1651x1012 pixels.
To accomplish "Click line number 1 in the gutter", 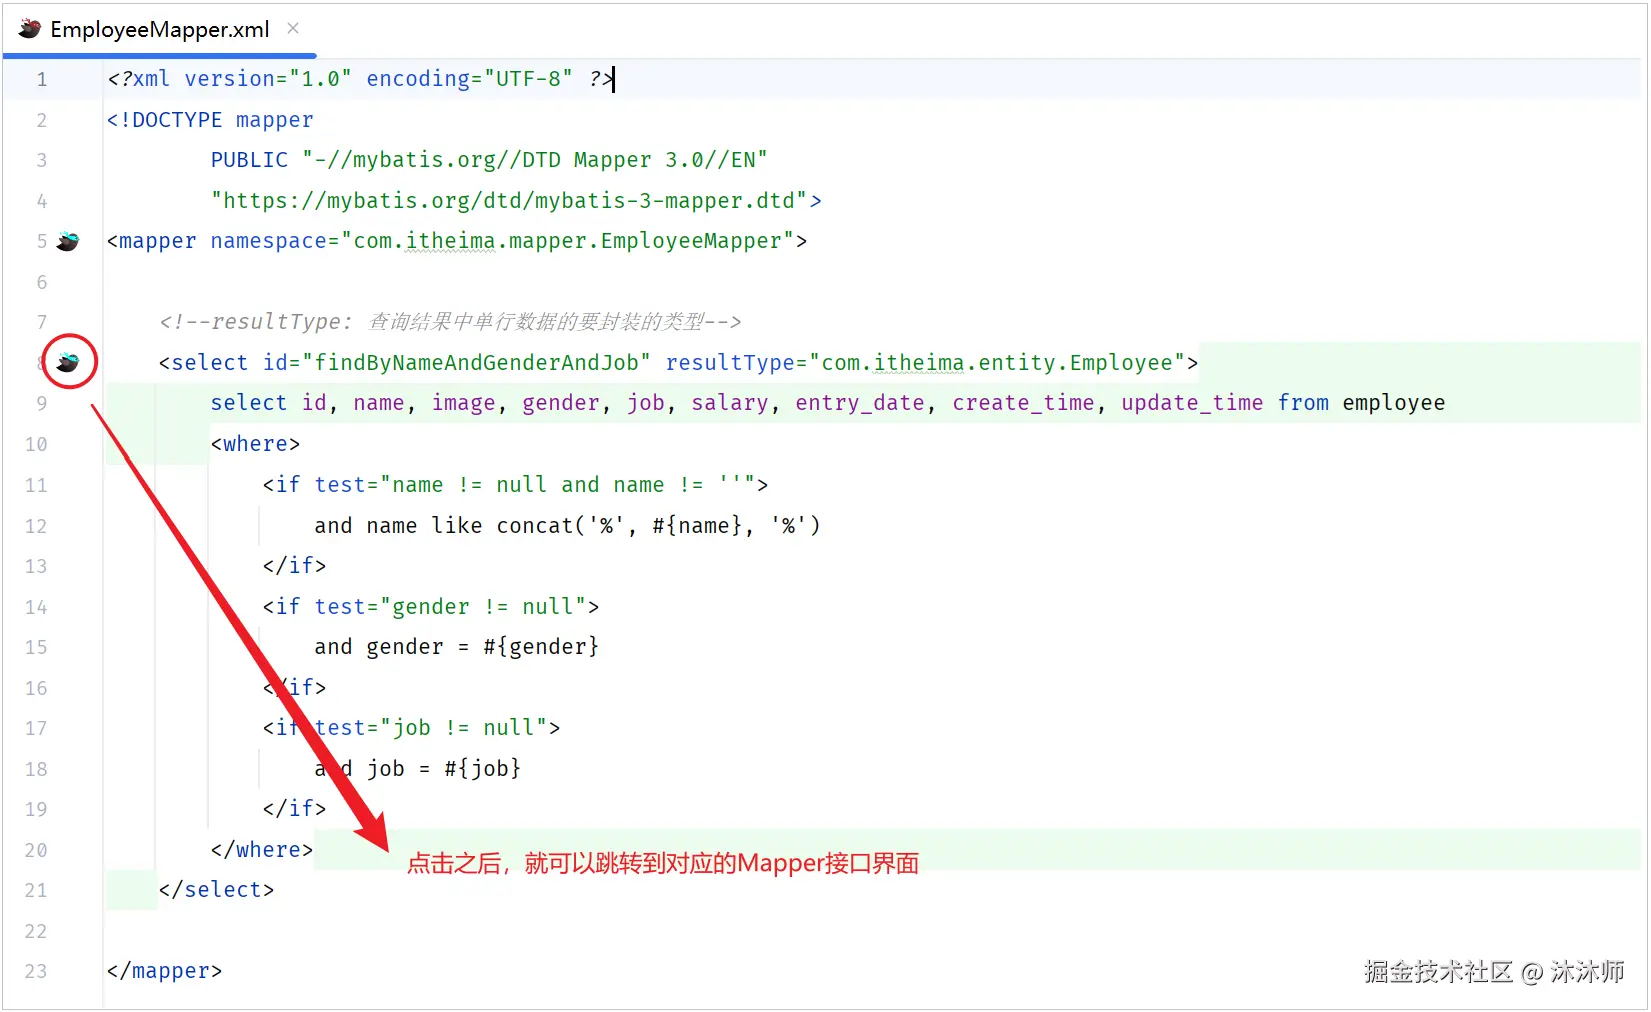I will pyautogui.click(x=42, y=79).
